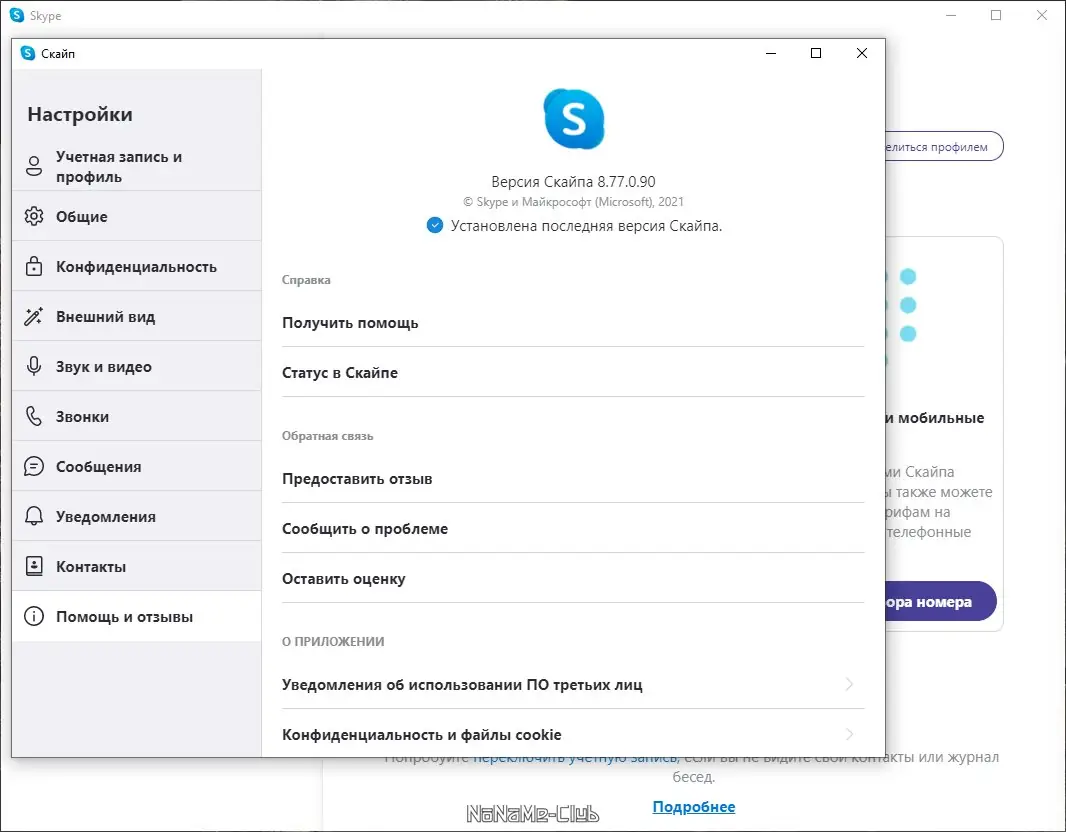This screenshot has width=1066, height=832.
Task: Maximize the background Skype main window
Action: (996, 15)
